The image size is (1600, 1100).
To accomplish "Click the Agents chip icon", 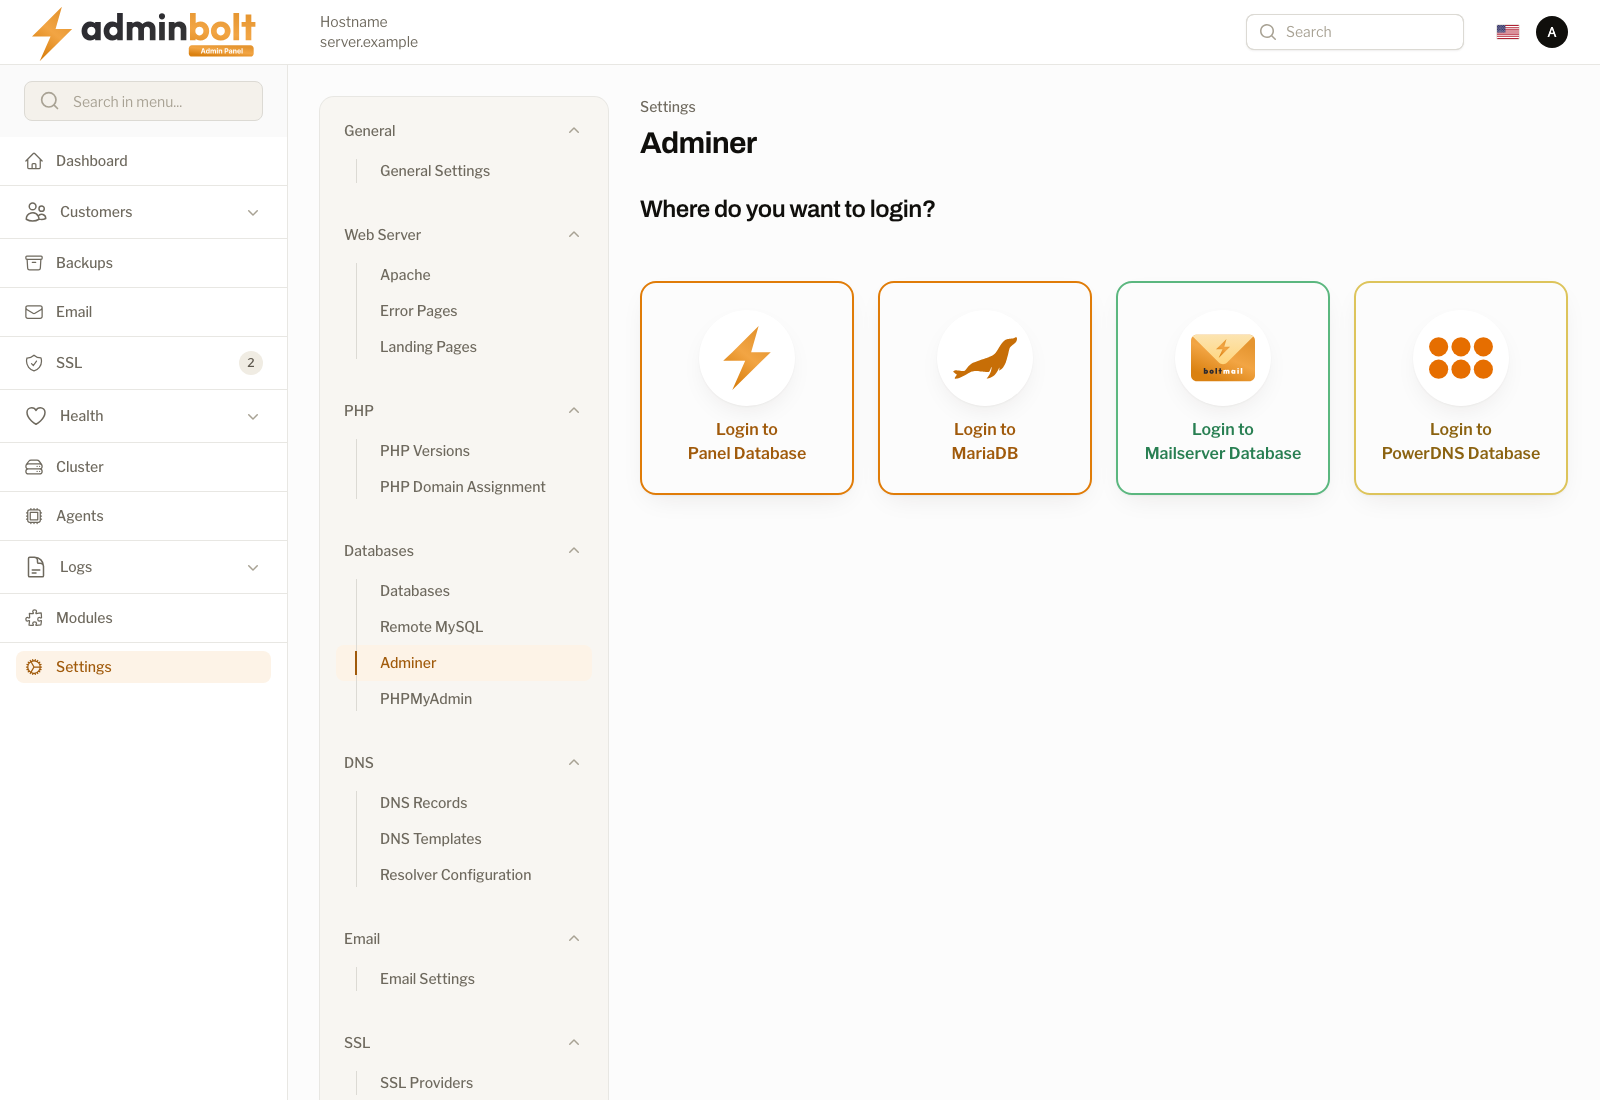I will tap(34, 516).
